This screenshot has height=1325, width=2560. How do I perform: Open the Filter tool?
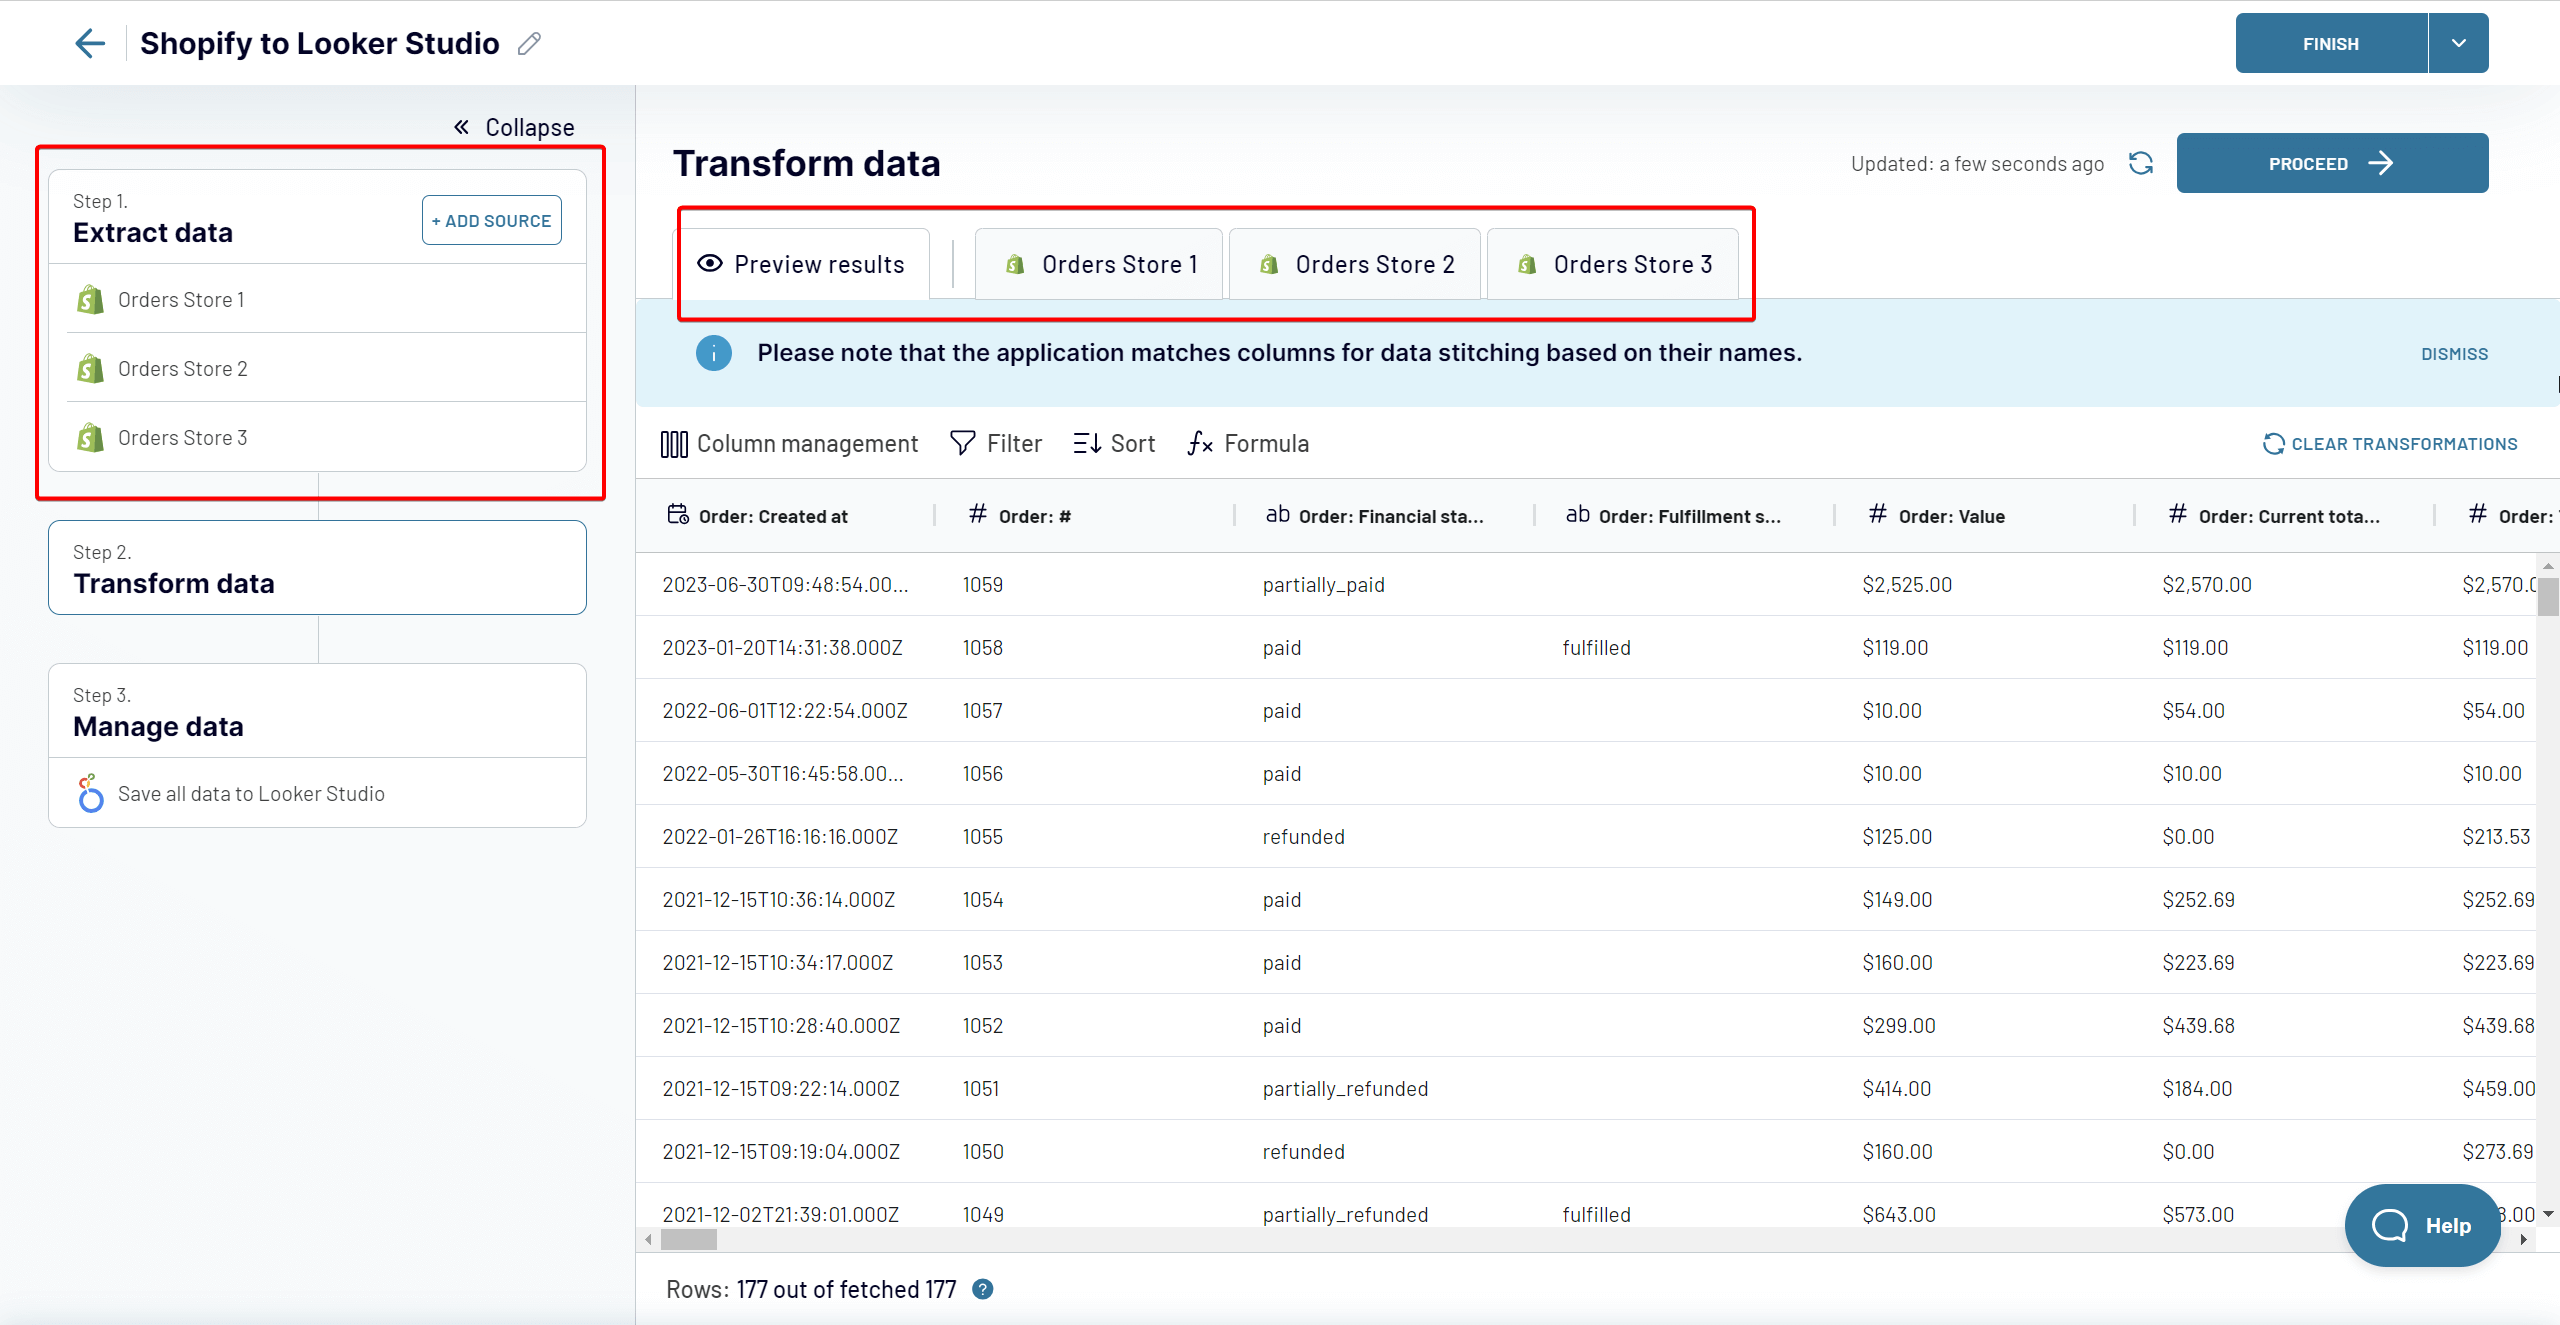point(996,443)
